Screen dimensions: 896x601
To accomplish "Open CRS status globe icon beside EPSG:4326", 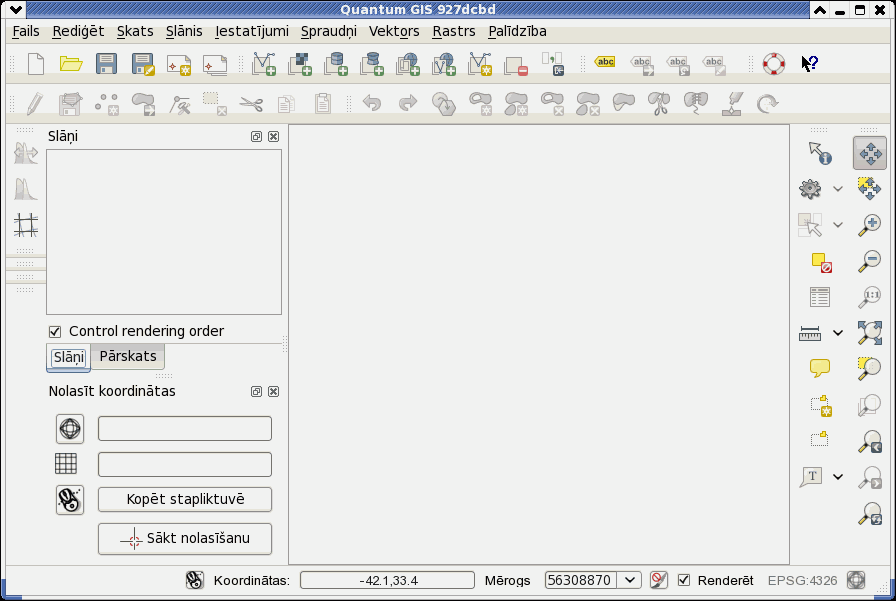I will coord(856,580).
